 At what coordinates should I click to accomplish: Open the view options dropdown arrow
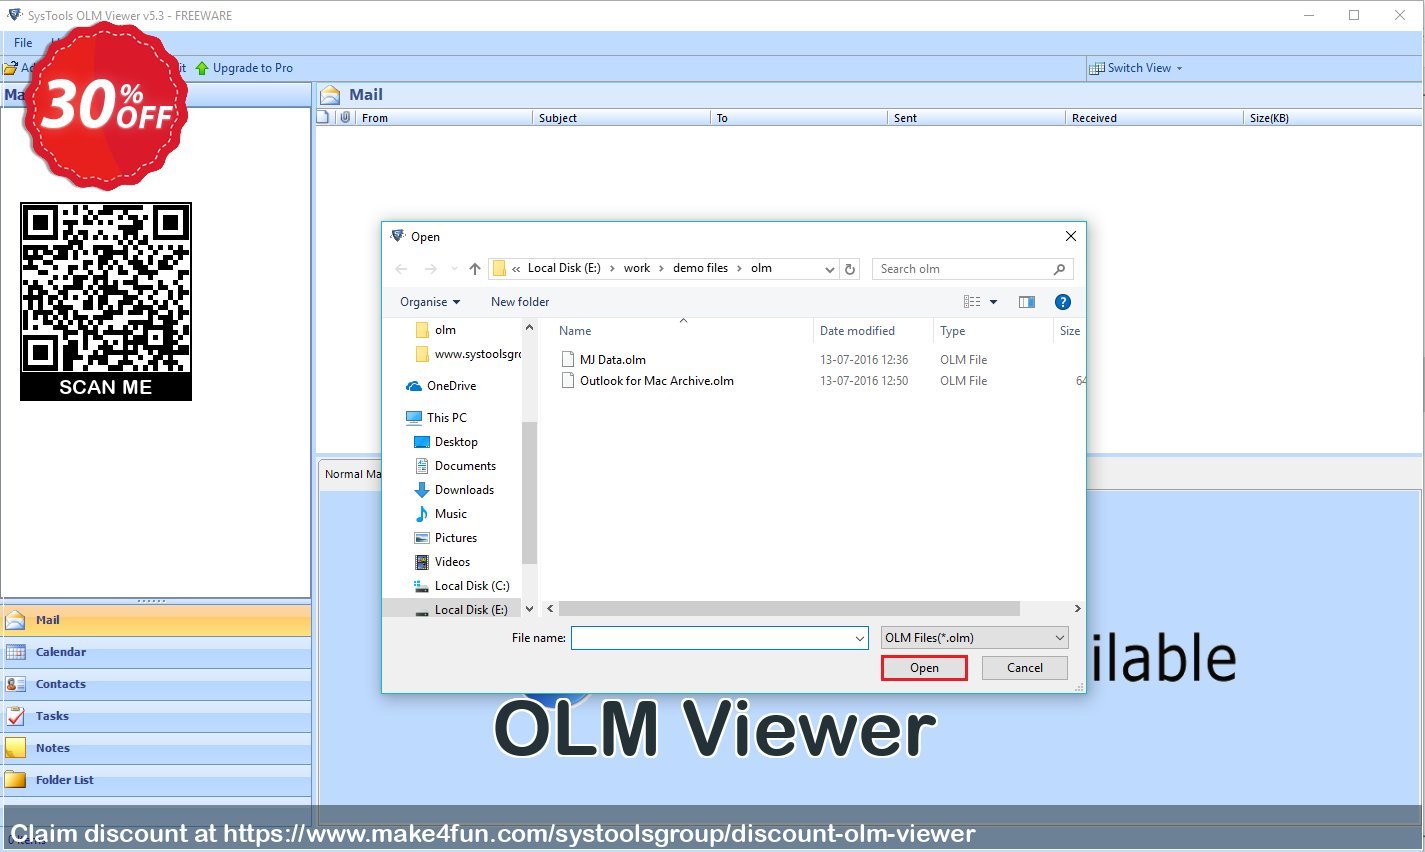click(x=993, y=302)
